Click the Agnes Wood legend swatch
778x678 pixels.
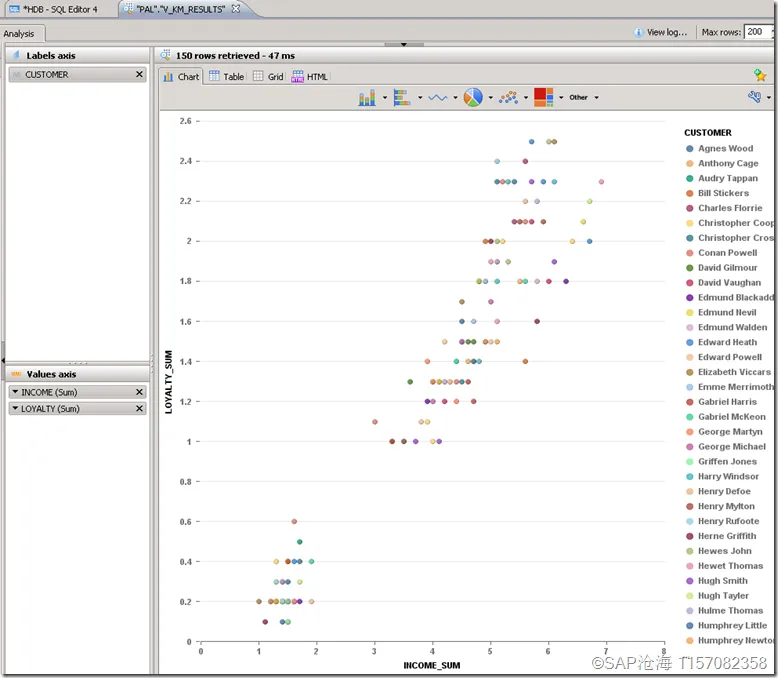click(x=689, y=148)
